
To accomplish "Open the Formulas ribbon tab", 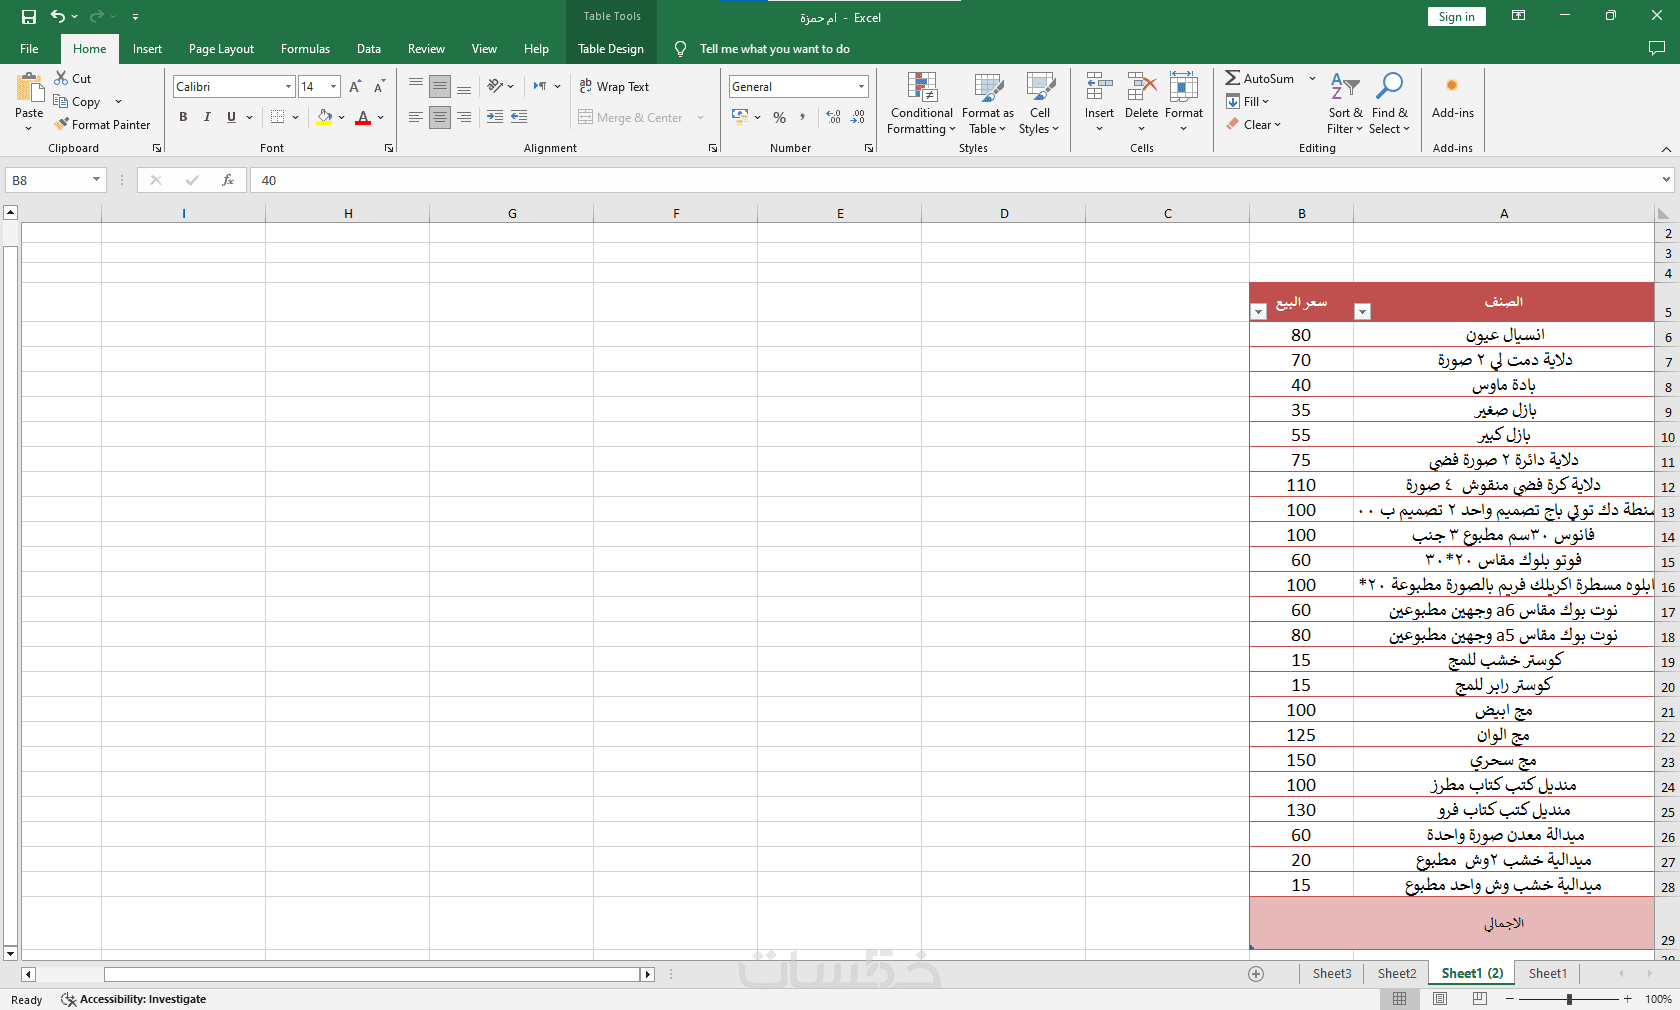I will tap(305, 48).
